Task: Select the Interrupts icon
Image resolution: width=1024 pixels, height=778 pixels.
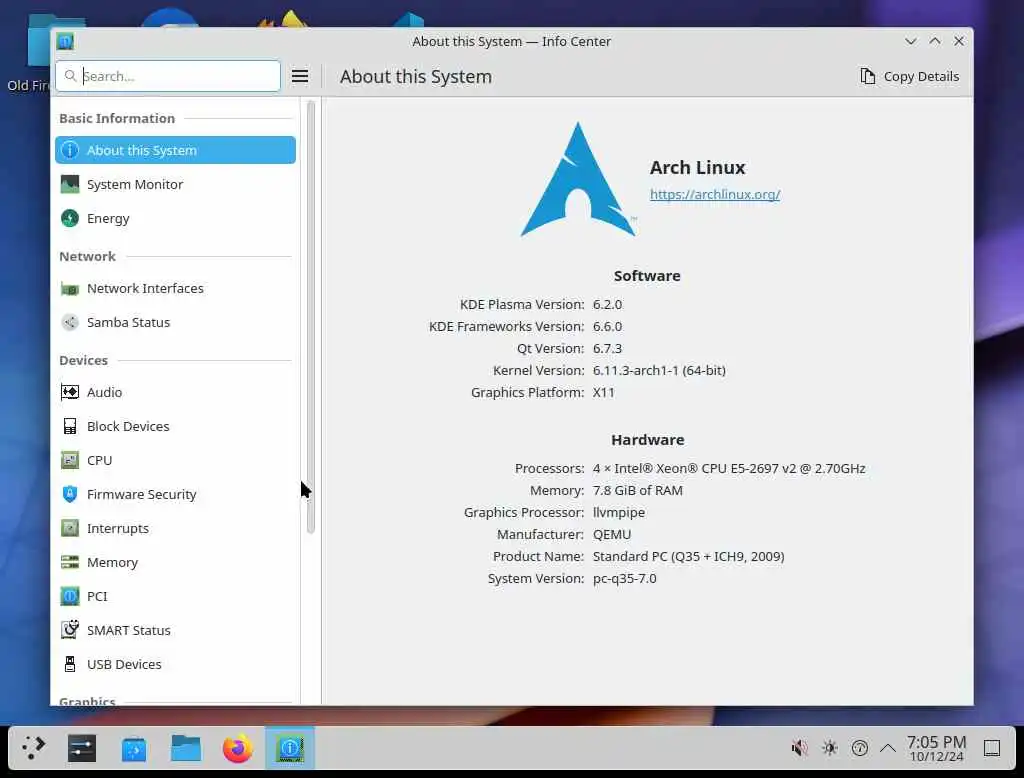Action: coord(70,528)
